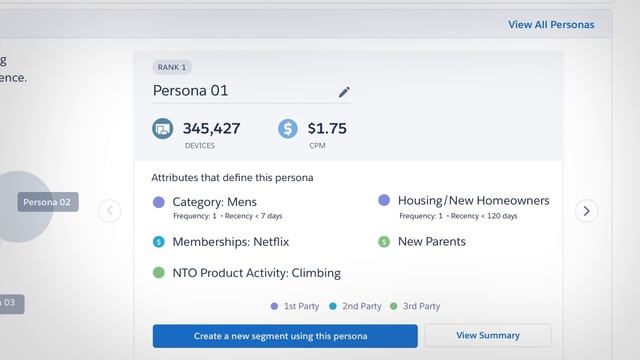
Task: Create a new segment using this persona
Action: click(285, 336)
